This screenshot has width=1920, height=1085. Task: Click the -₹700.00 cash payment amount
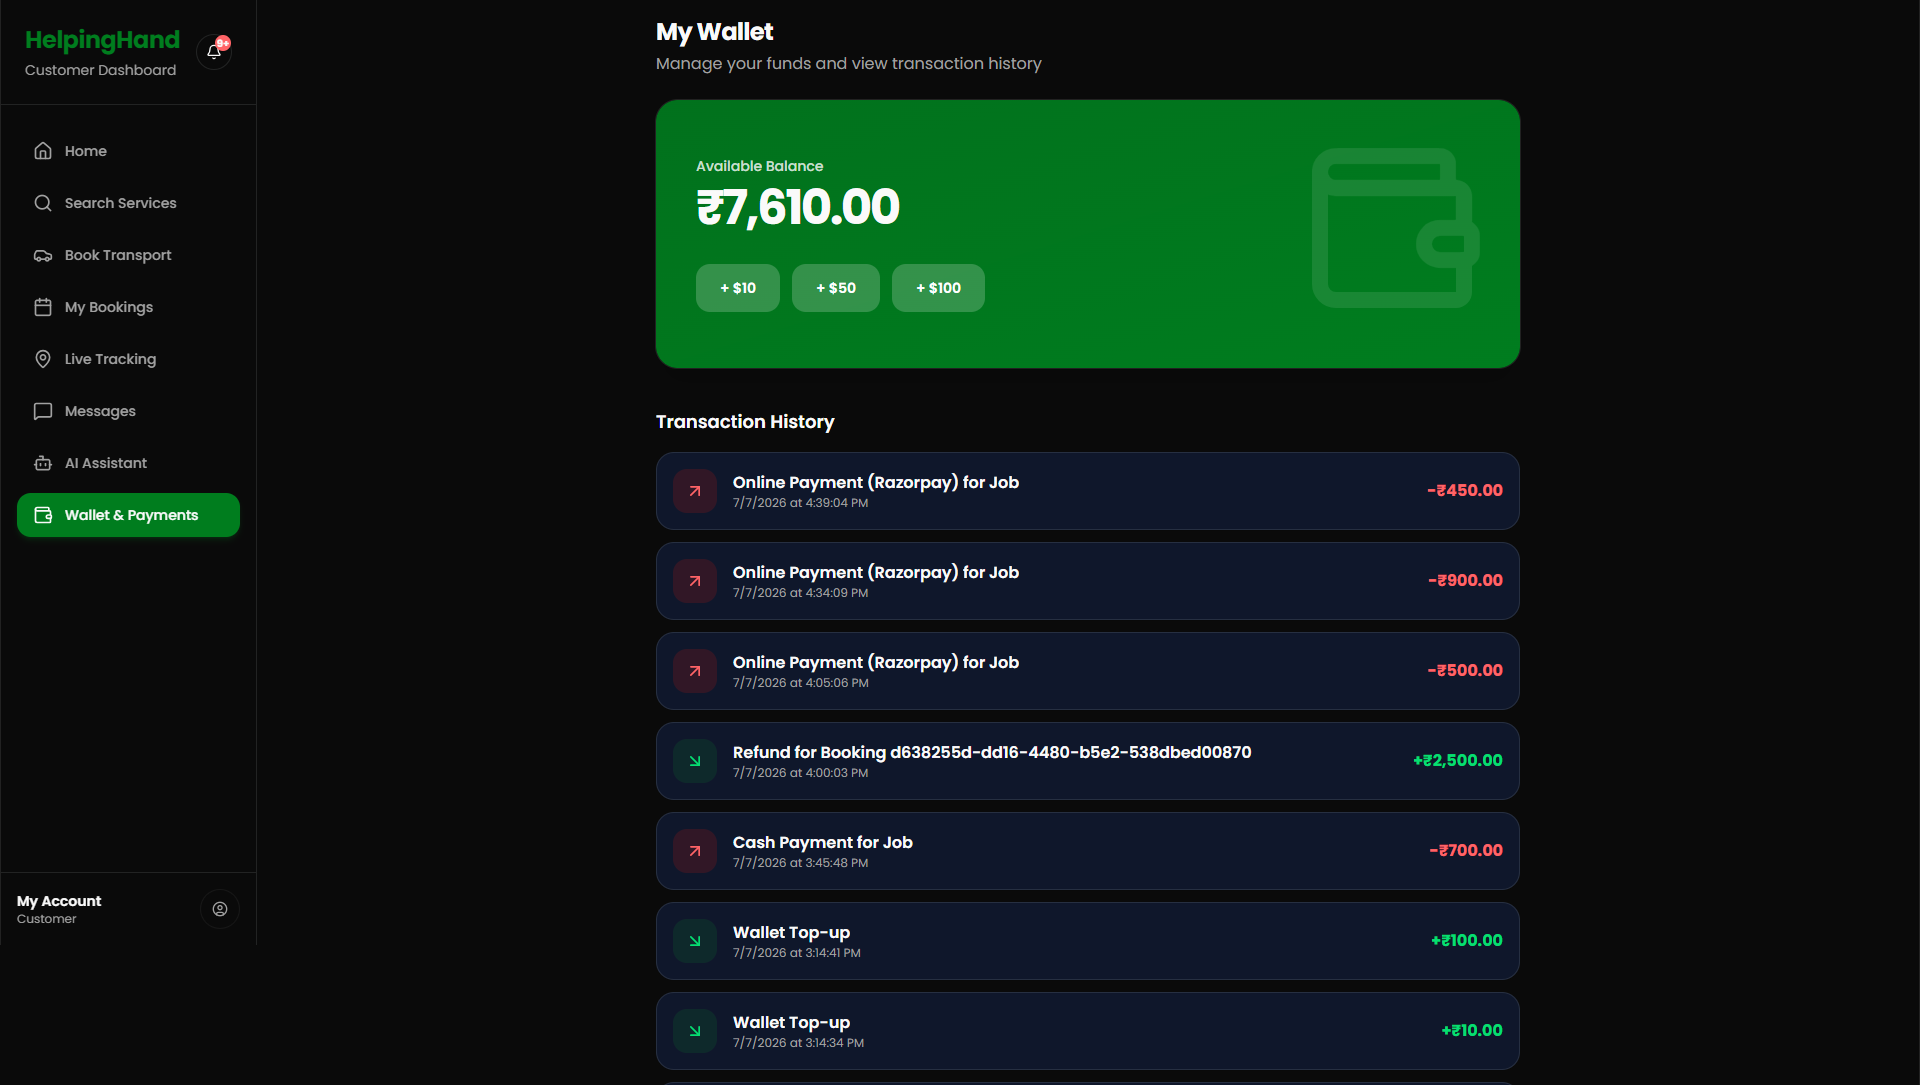coord(1466,850)
